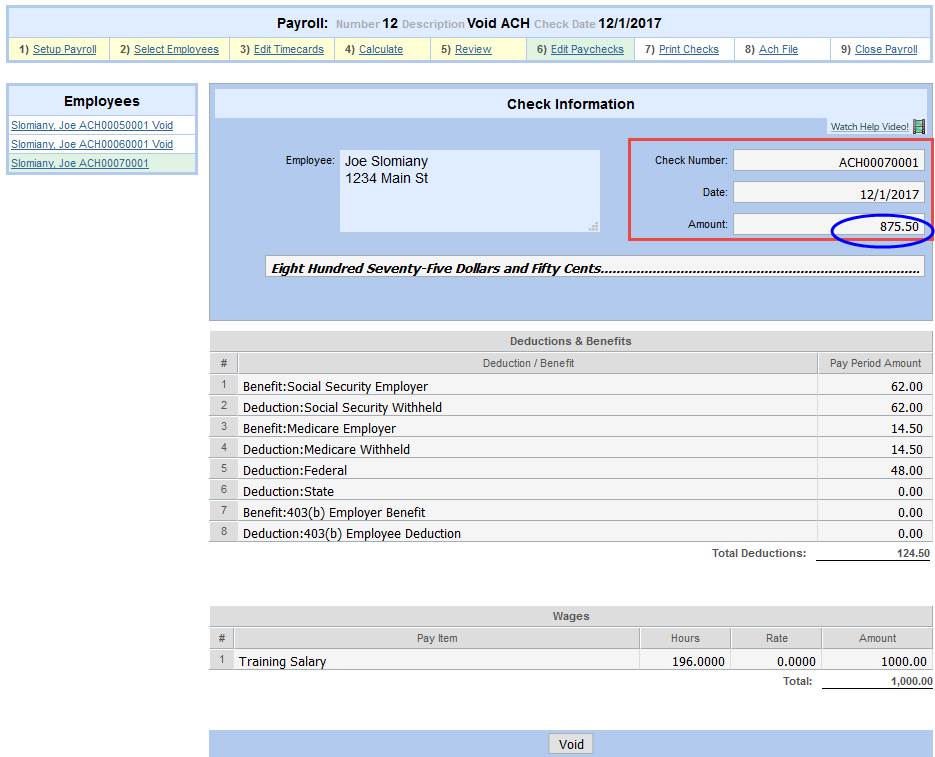Select the Deduction:403(b) Employee Deduction row
The image size is (935, 757).
[571, 532]
